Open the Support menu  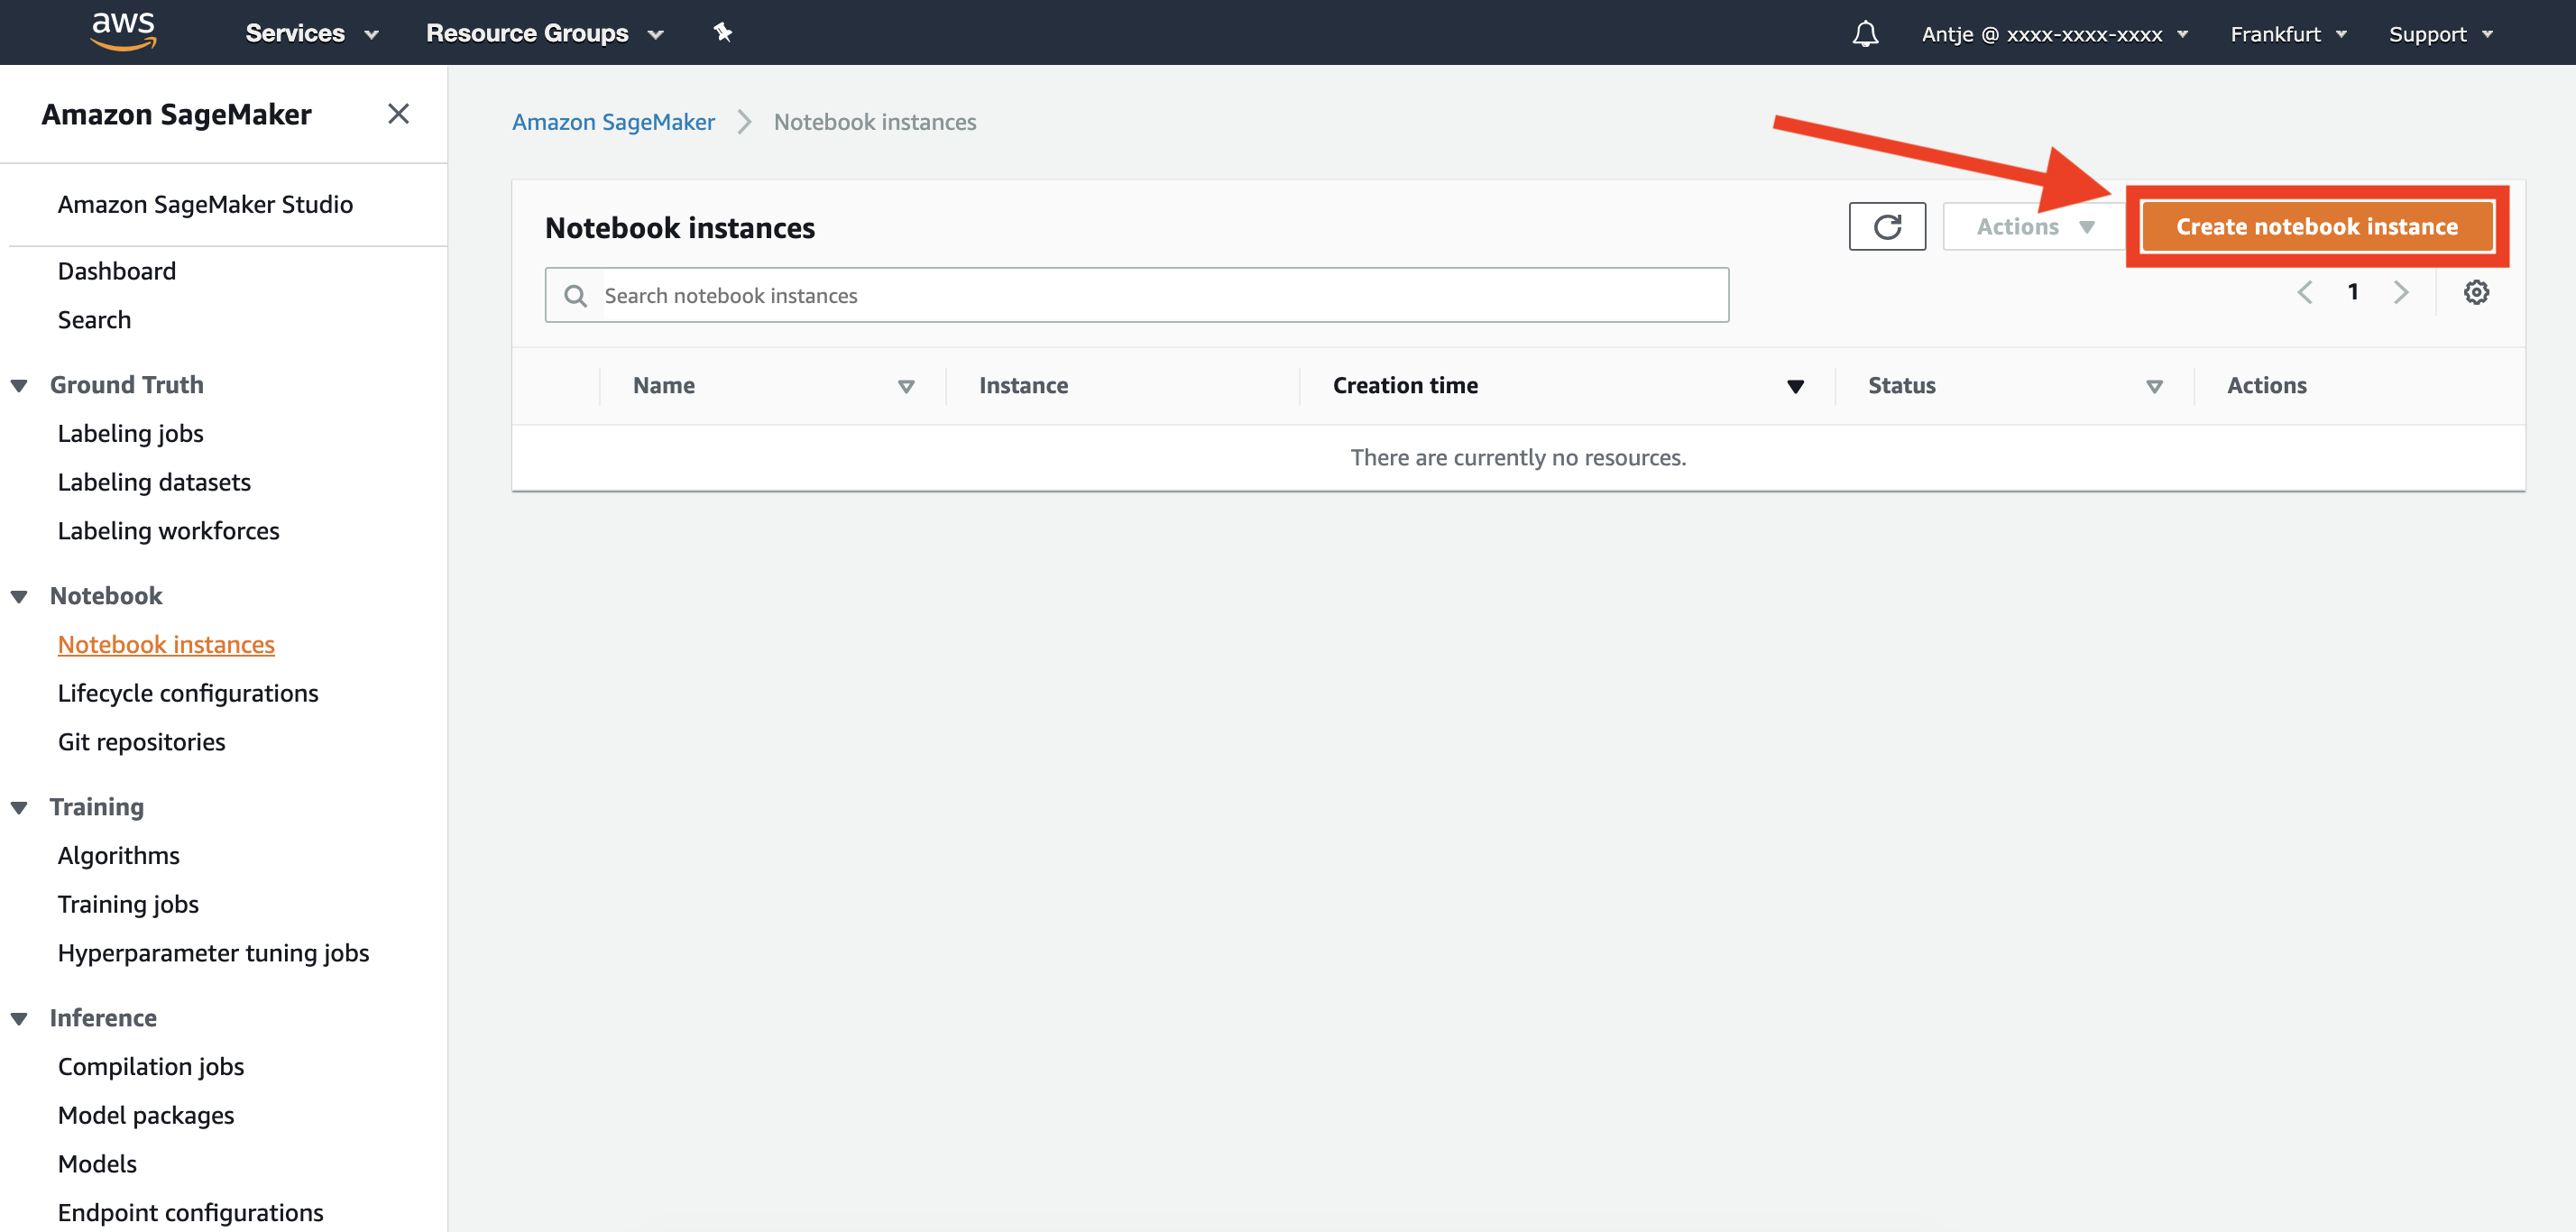(2439, 34)
